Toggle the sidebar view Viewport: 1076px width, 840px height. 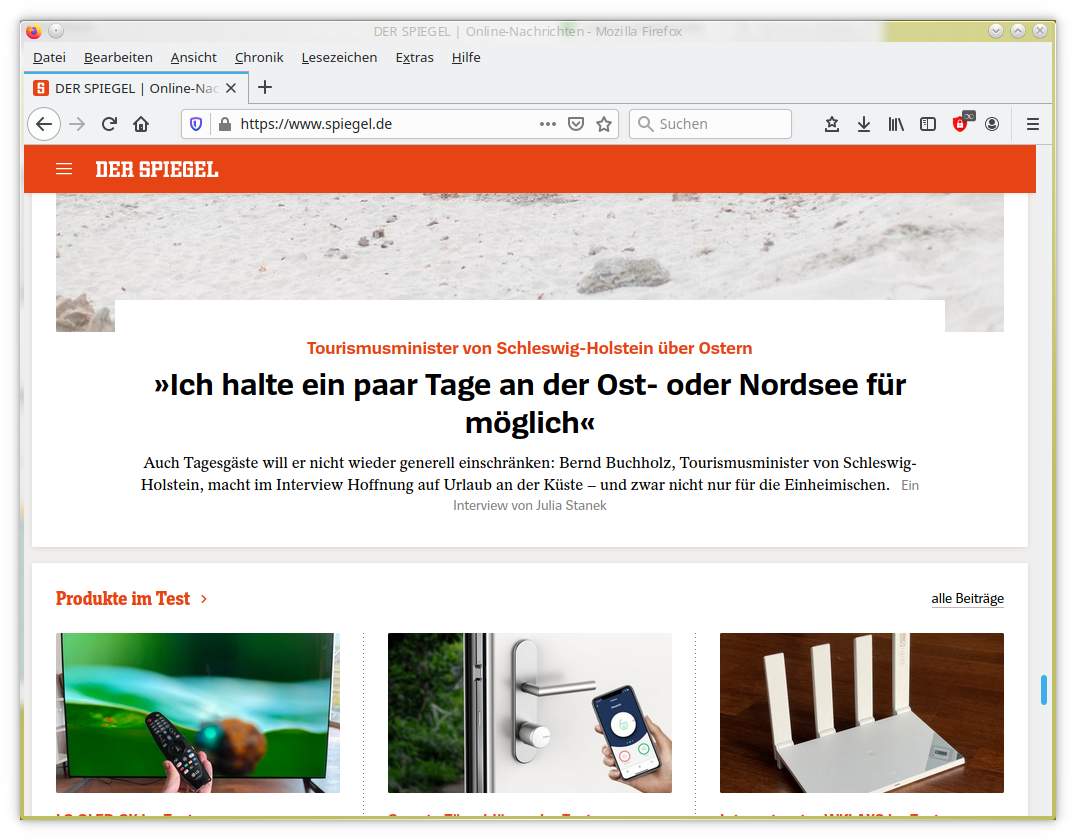coord(928,124)
